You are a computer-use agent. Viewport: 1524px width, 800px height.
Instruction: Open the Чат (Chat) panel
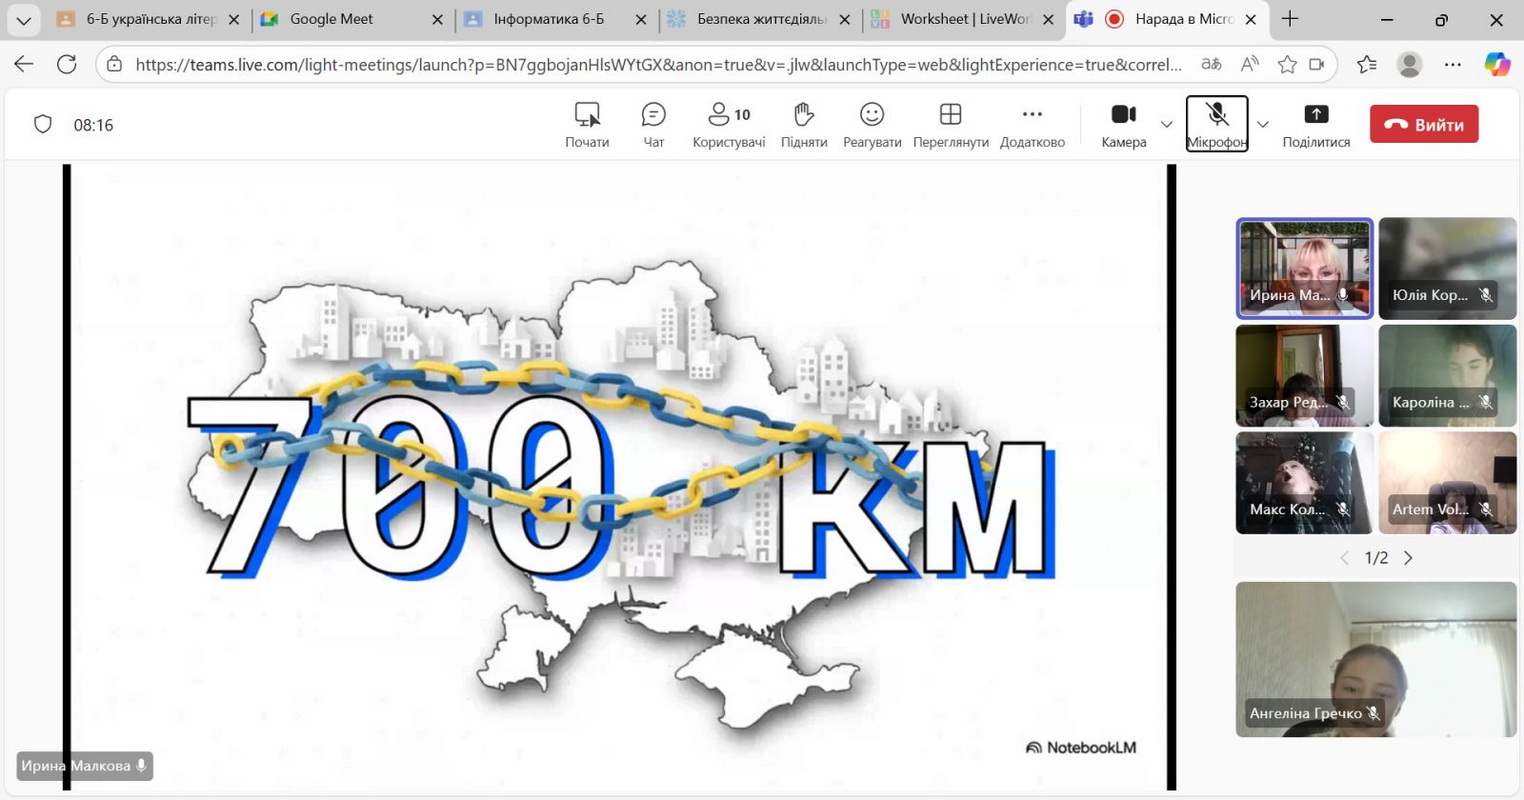coord(653,125)
